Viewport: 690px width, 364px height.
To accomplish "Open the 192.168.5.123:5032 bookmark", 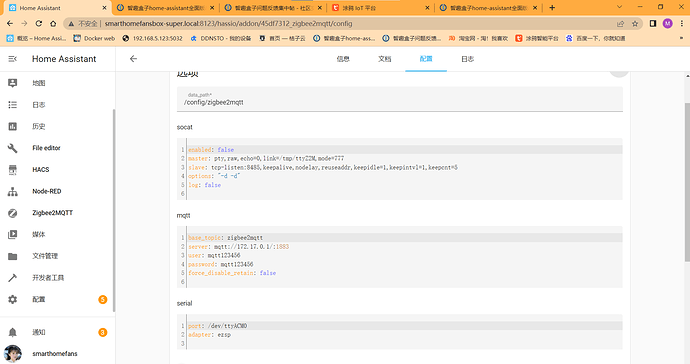I will click(x=152, y=38).
